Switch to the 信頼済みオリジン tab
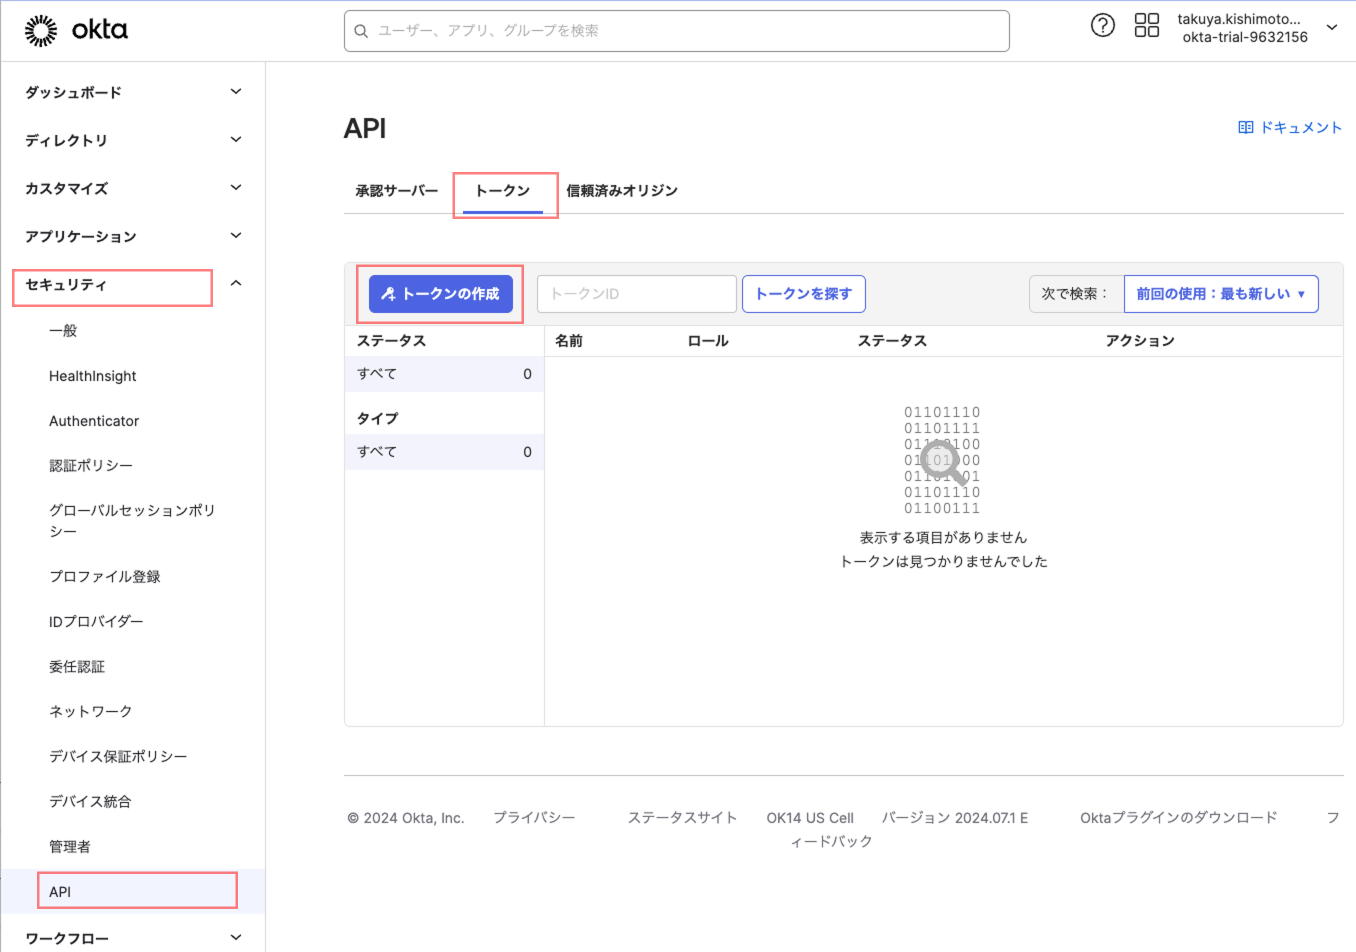This screenshot has height=952, width=1356. coord(621,190)
